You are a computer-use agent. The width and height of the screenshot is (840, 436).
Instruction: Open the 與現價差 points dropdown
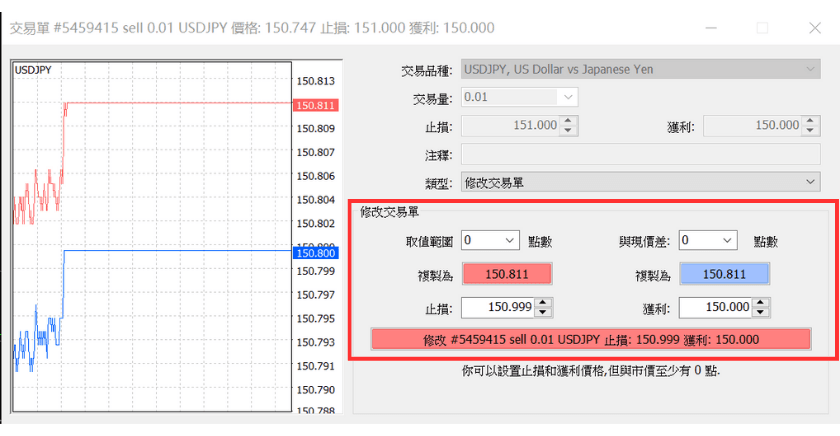708,240
